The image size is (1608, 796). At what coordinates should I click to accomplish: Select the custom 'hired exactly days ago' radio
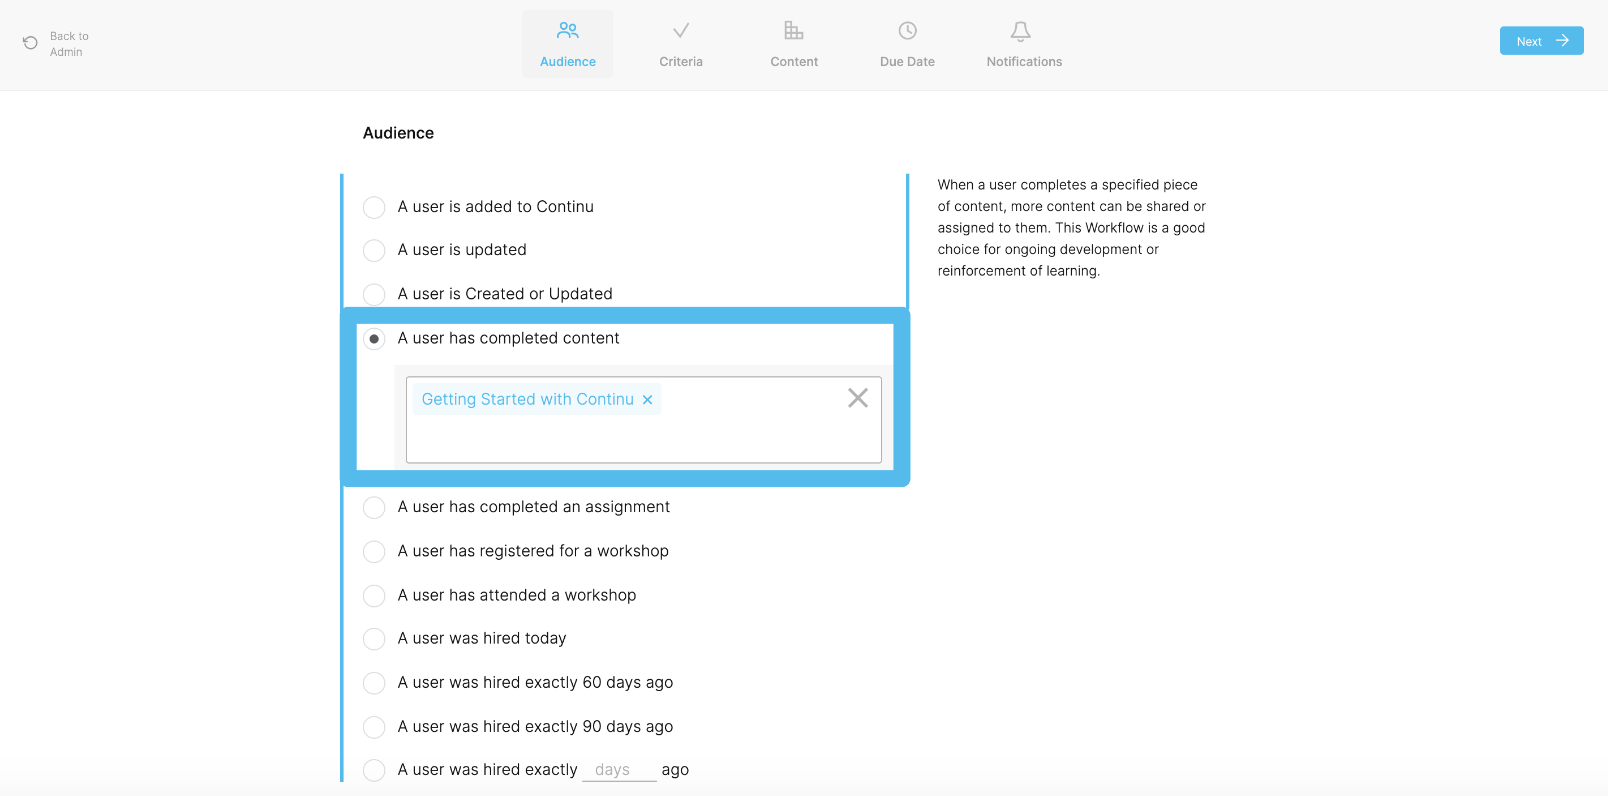374,770
